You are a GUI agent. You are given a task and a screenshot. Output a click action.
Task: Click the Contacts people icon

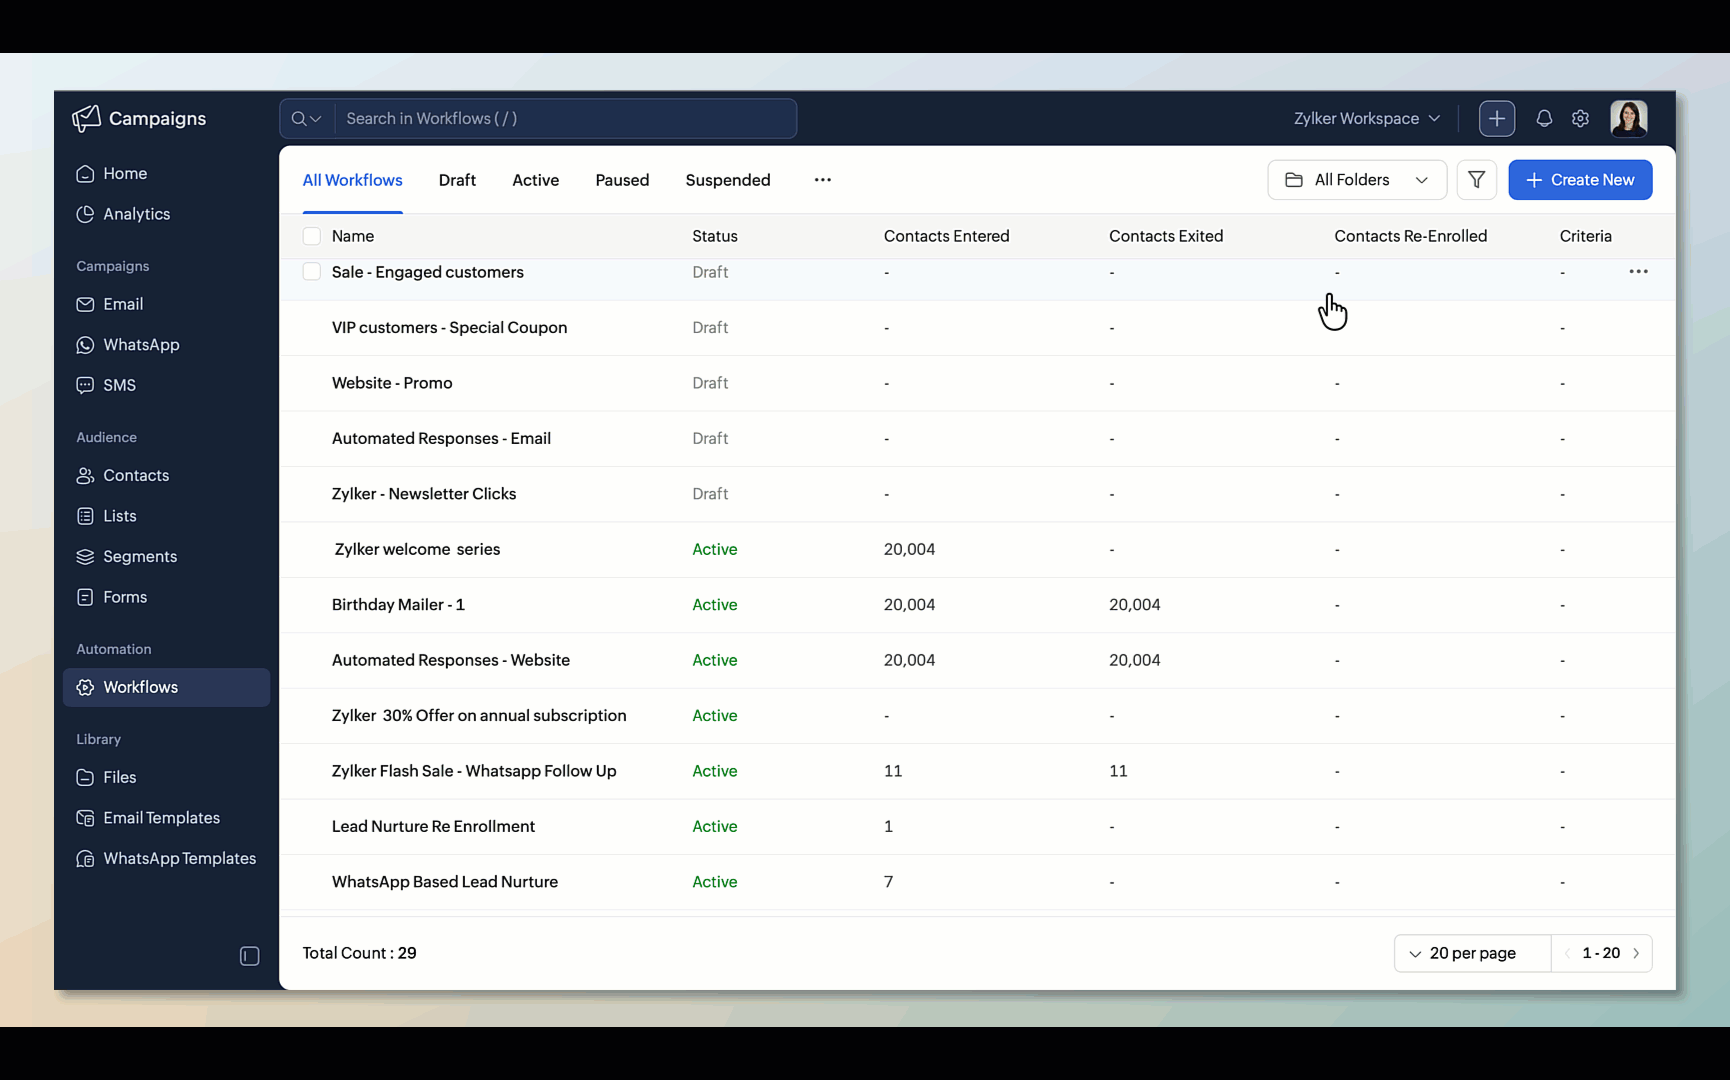click(x=85, y=476)
